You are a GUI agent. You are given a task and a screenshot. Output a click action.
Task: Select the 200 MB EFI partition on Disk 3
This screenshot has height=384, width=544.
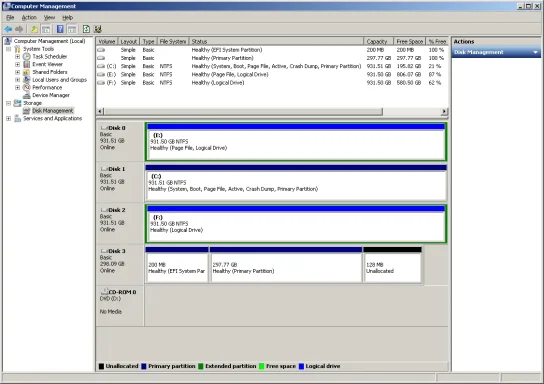point(177,265)
